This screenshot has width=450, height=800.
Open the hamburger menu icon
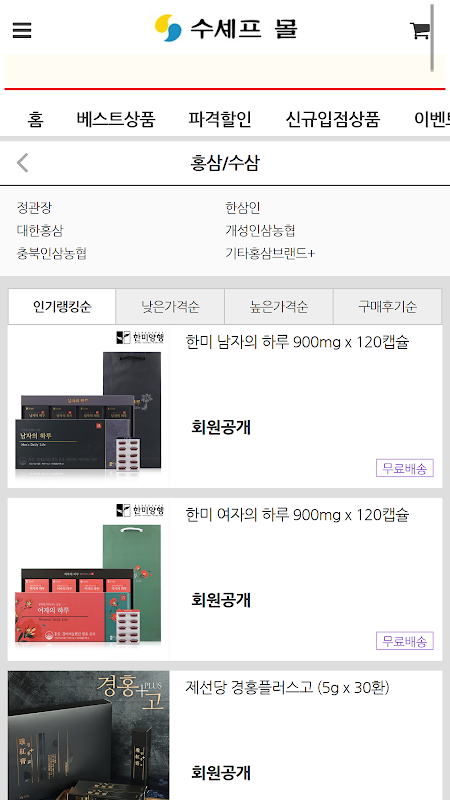(x=22, y=31)
